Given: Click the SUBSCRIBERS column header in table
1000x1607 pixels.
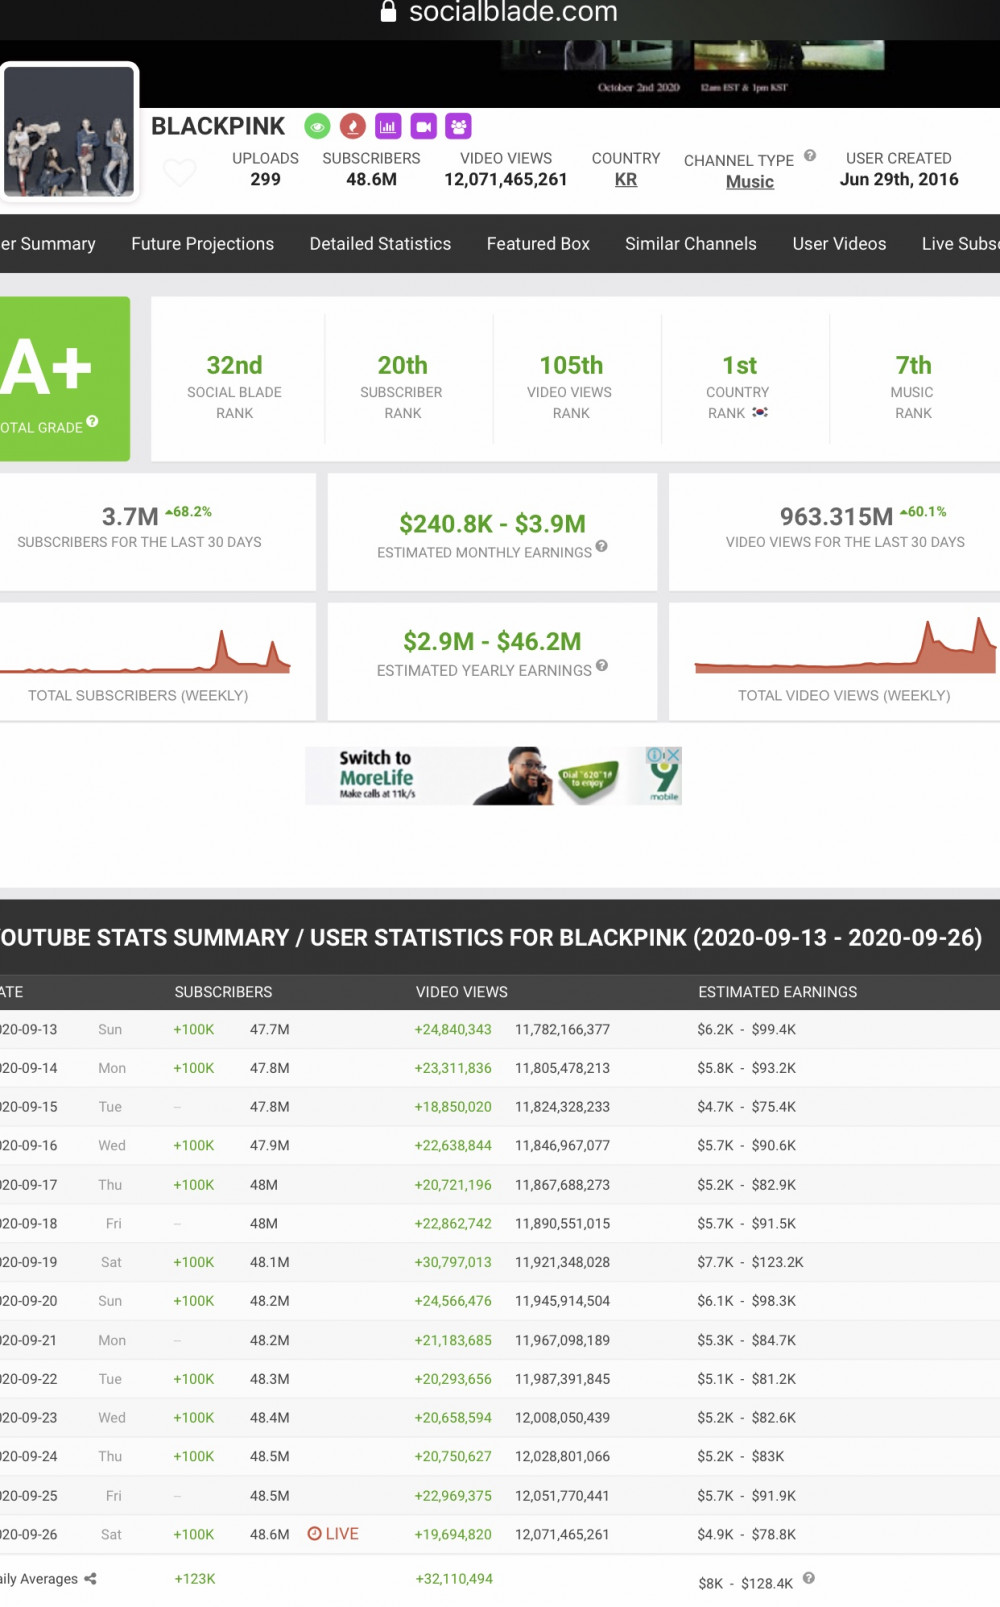Looking at the screenshot, I should point(223,992).
